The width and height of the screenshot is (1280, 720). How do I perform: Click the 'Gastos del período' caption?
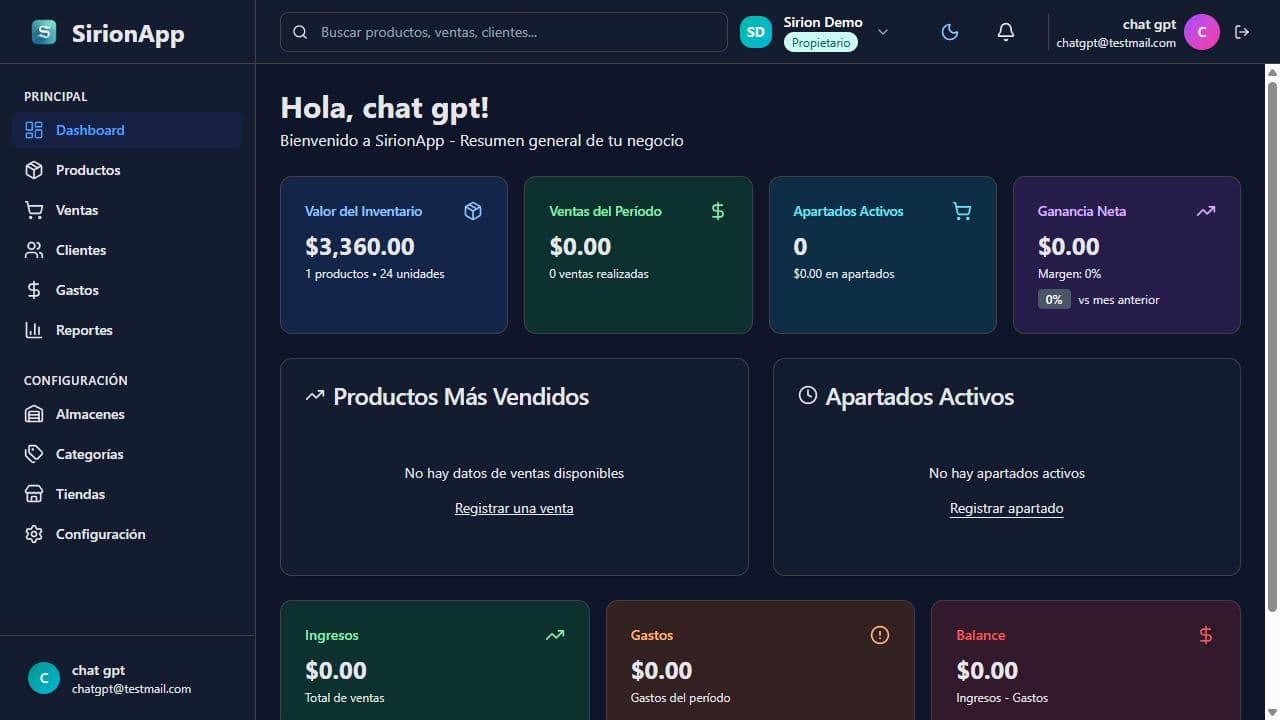(680, 697)
